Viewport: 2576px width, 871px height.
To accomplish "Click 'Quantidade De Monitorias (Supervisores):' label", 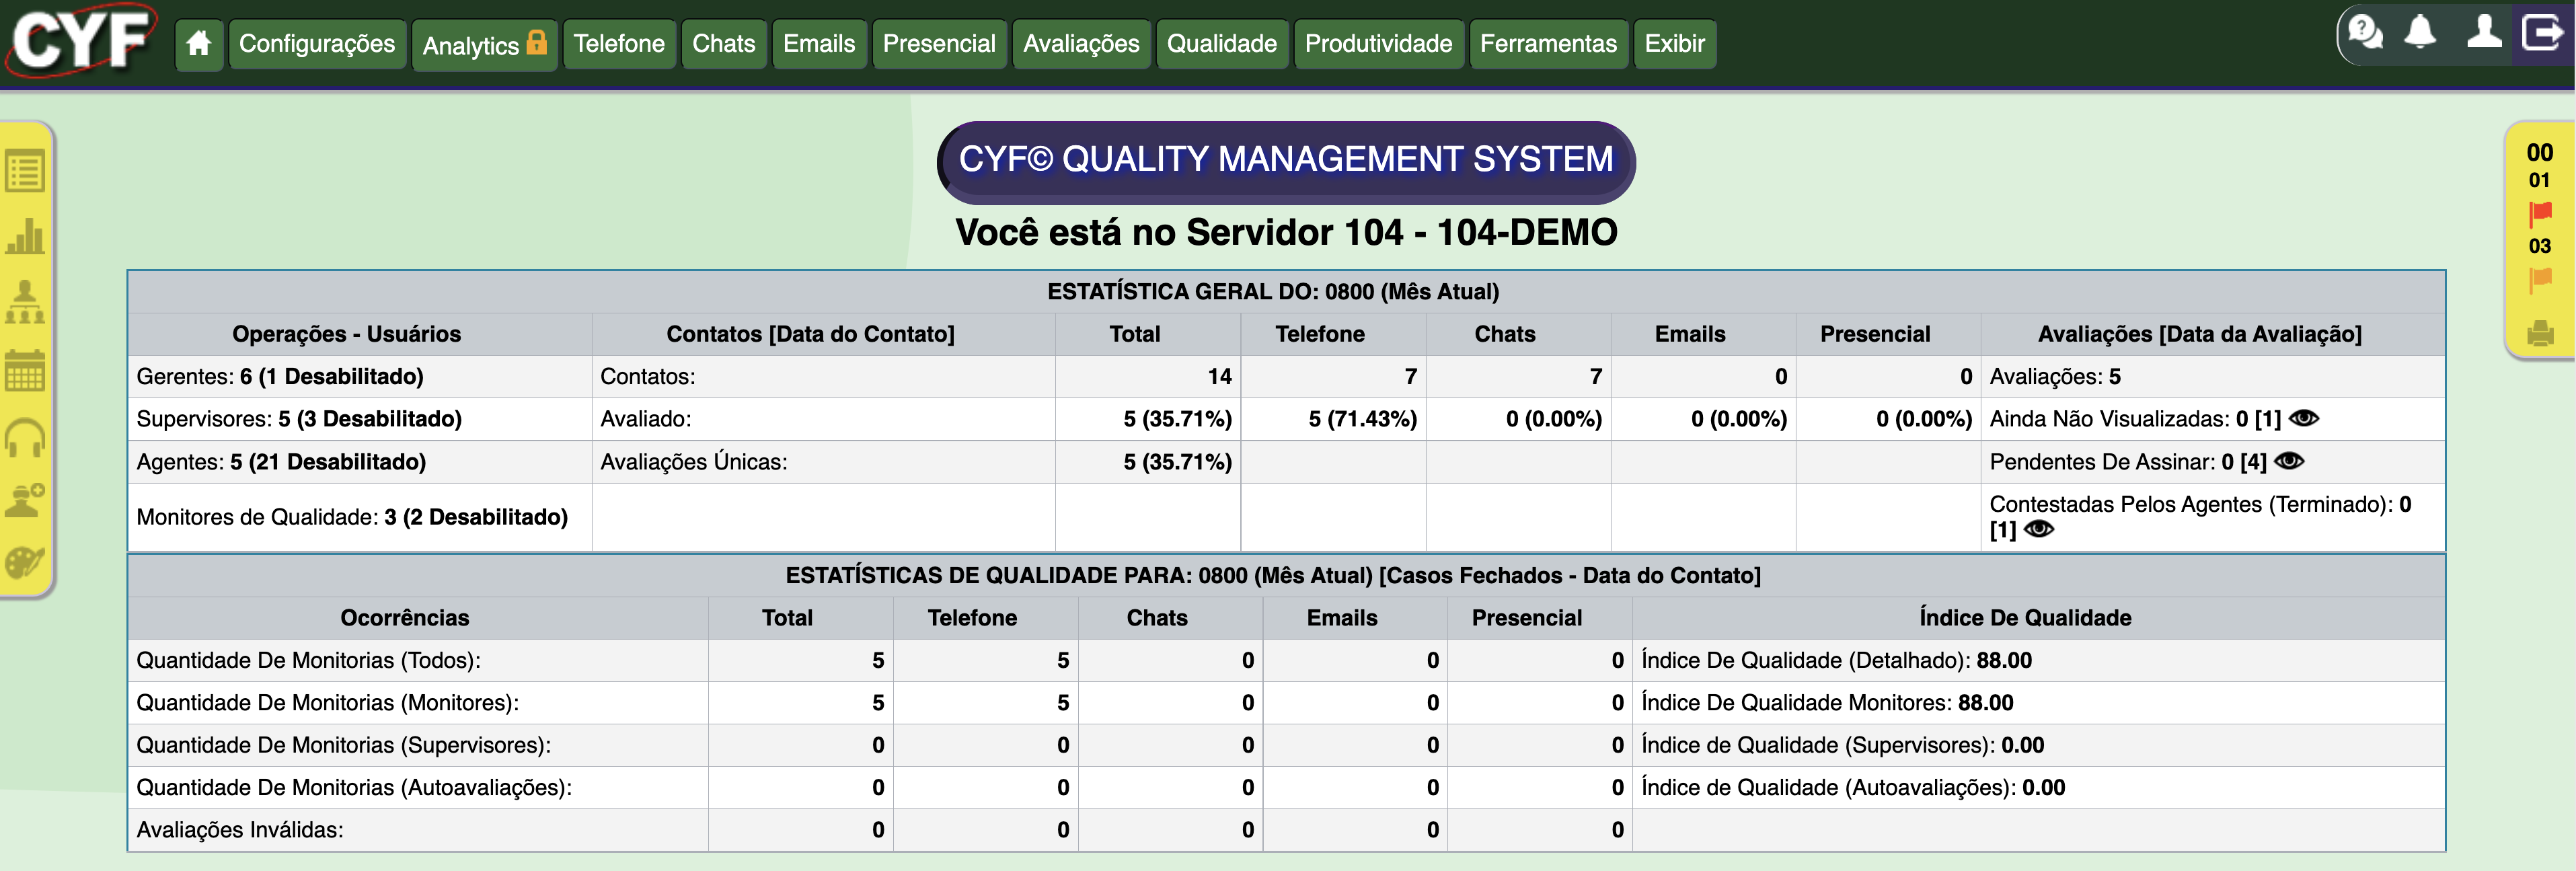I will (x=343, y=745).
